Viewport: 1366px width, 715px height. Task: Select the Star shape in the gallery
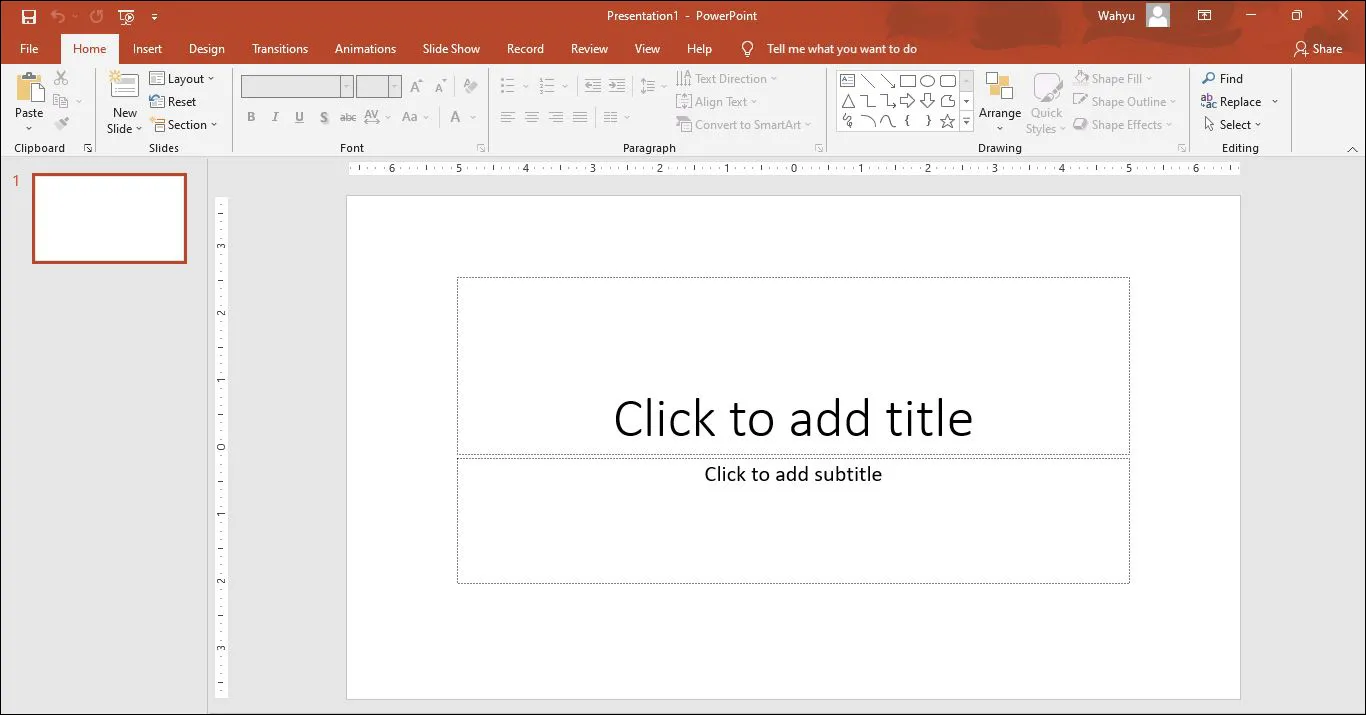tap(946, 121)
